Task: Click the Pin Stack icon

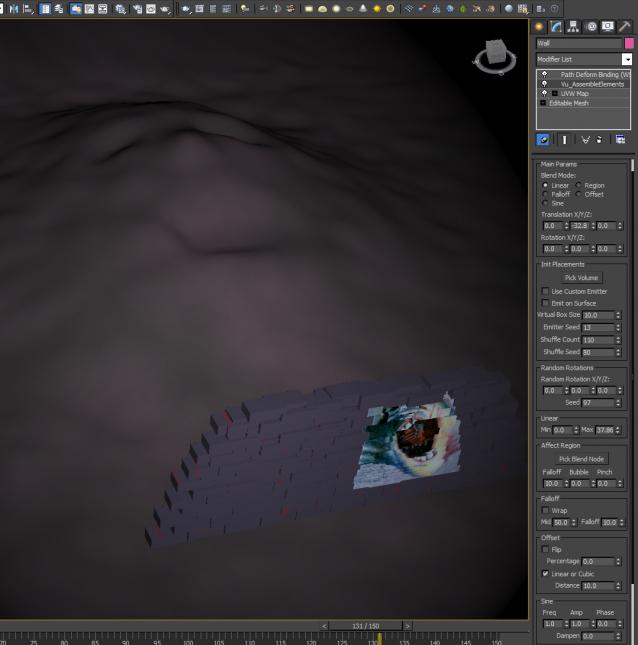Action: 544,140
